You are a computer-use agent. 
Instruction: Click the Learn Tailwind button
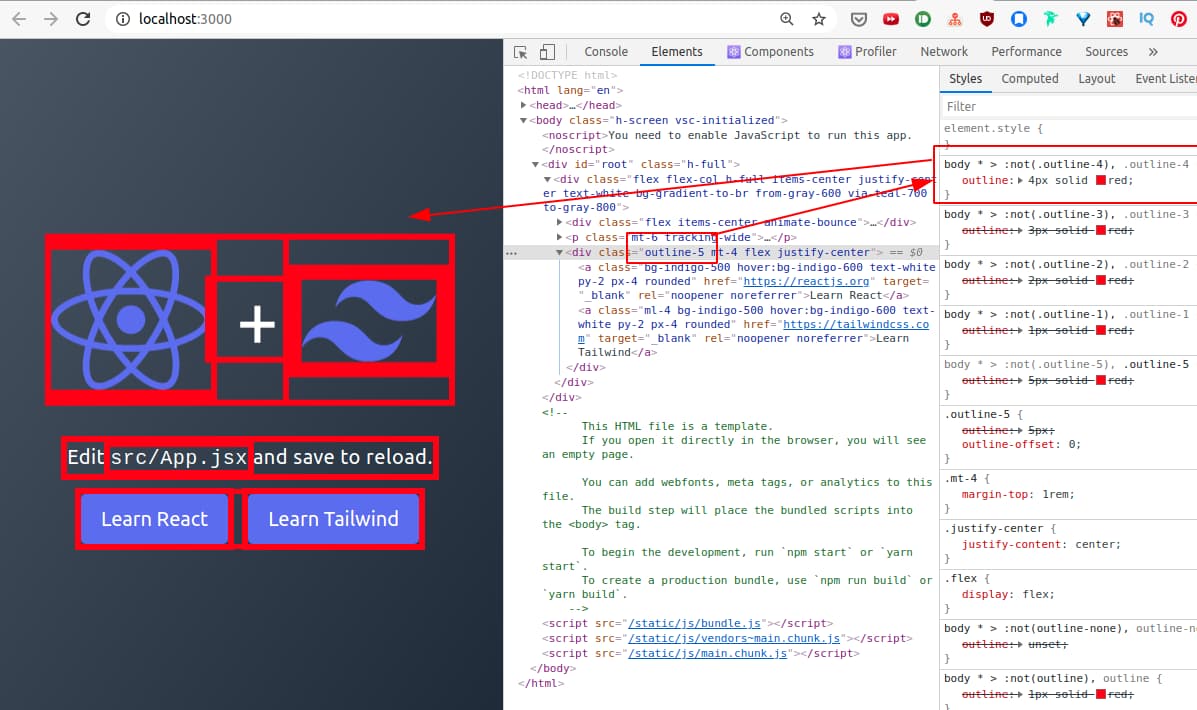coord(333,519)
